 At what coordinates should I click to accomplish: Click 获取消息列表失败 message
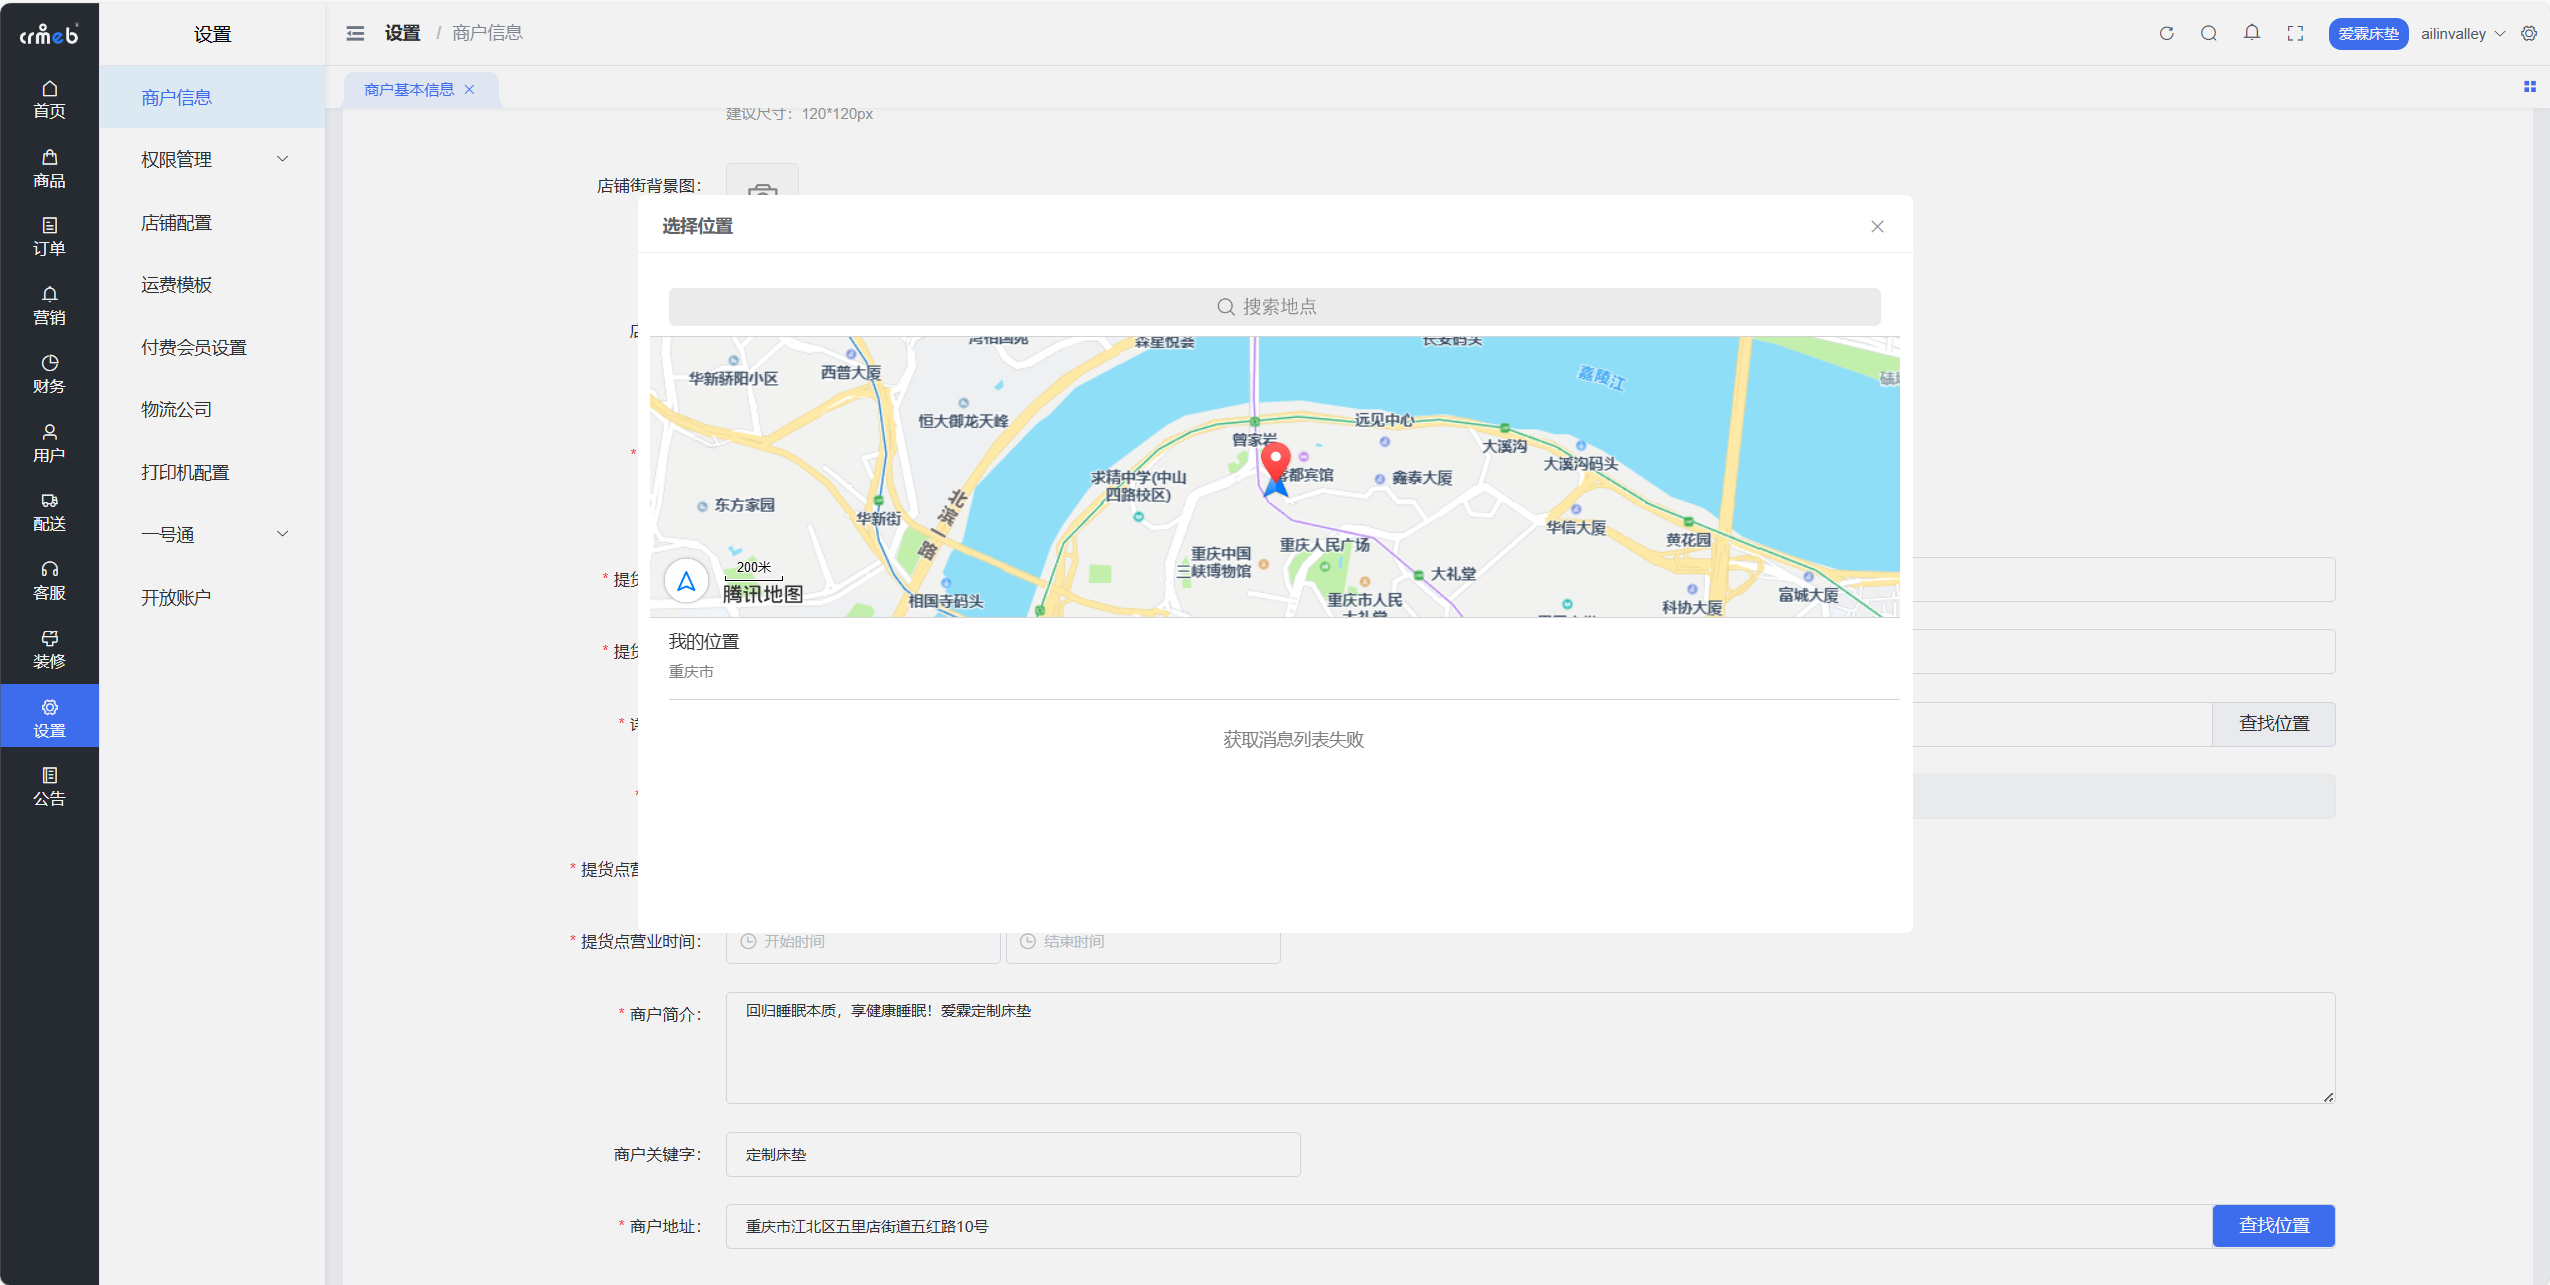tap(1293, 739)
